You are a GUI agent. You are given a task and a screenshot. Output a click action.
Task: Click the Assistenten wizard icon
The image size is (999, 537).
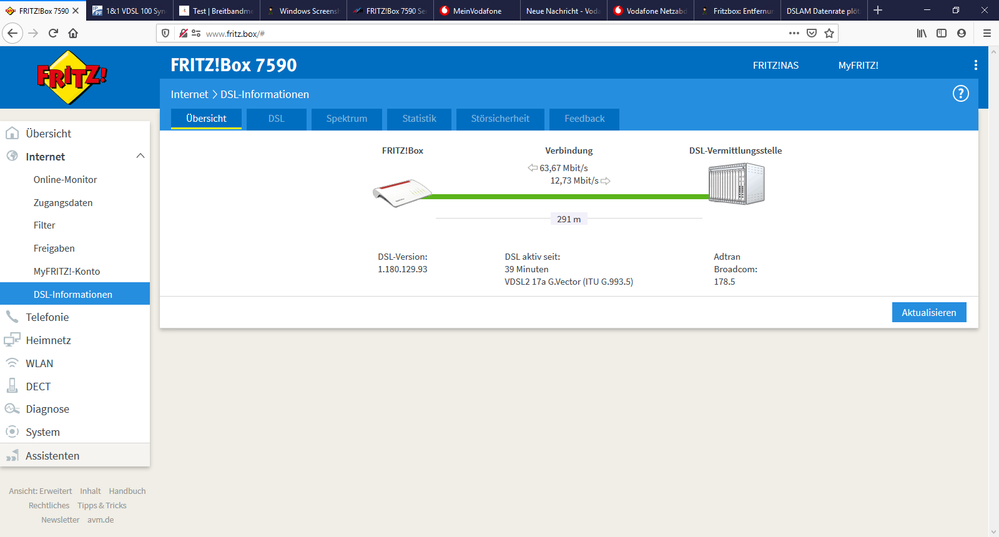tap(12, 455)
